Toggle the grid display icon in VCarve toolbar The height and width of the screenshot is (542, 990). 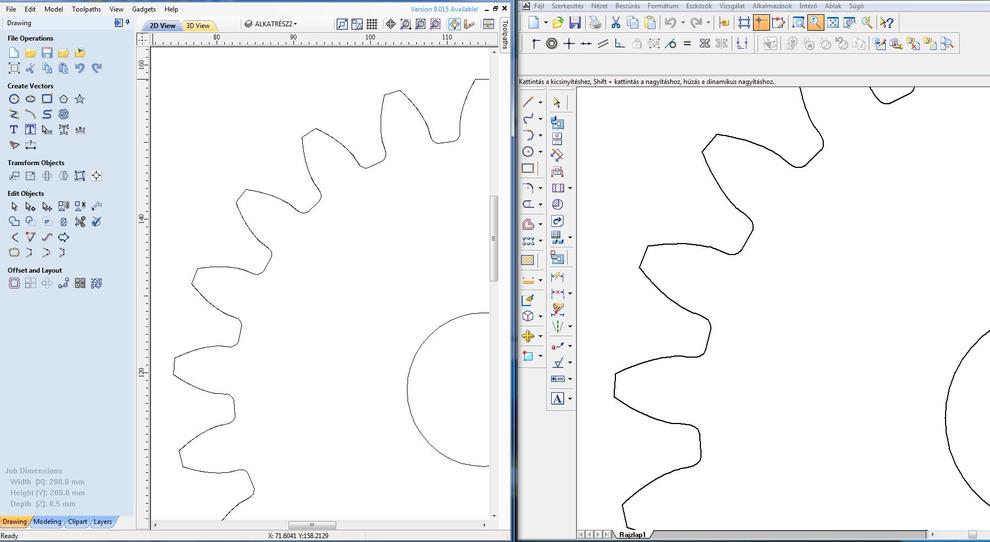[372, 24]
